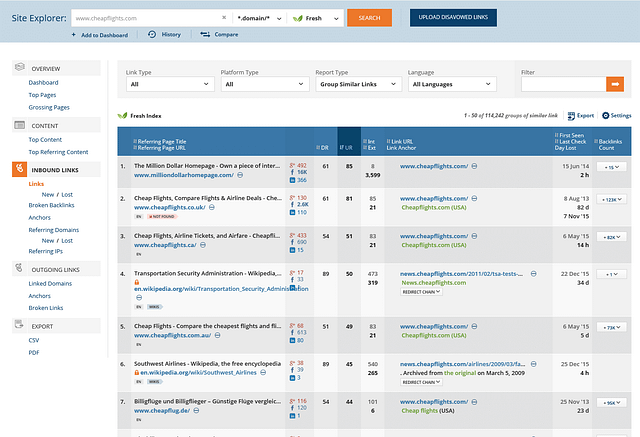640x437 pixels.
Task: Click Upload Disavowed Links button
Action: (x=452, y=18)
